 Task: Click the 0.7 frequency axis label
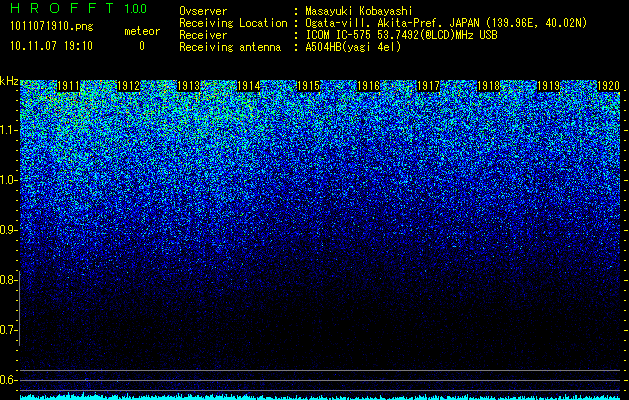[8, 330]
